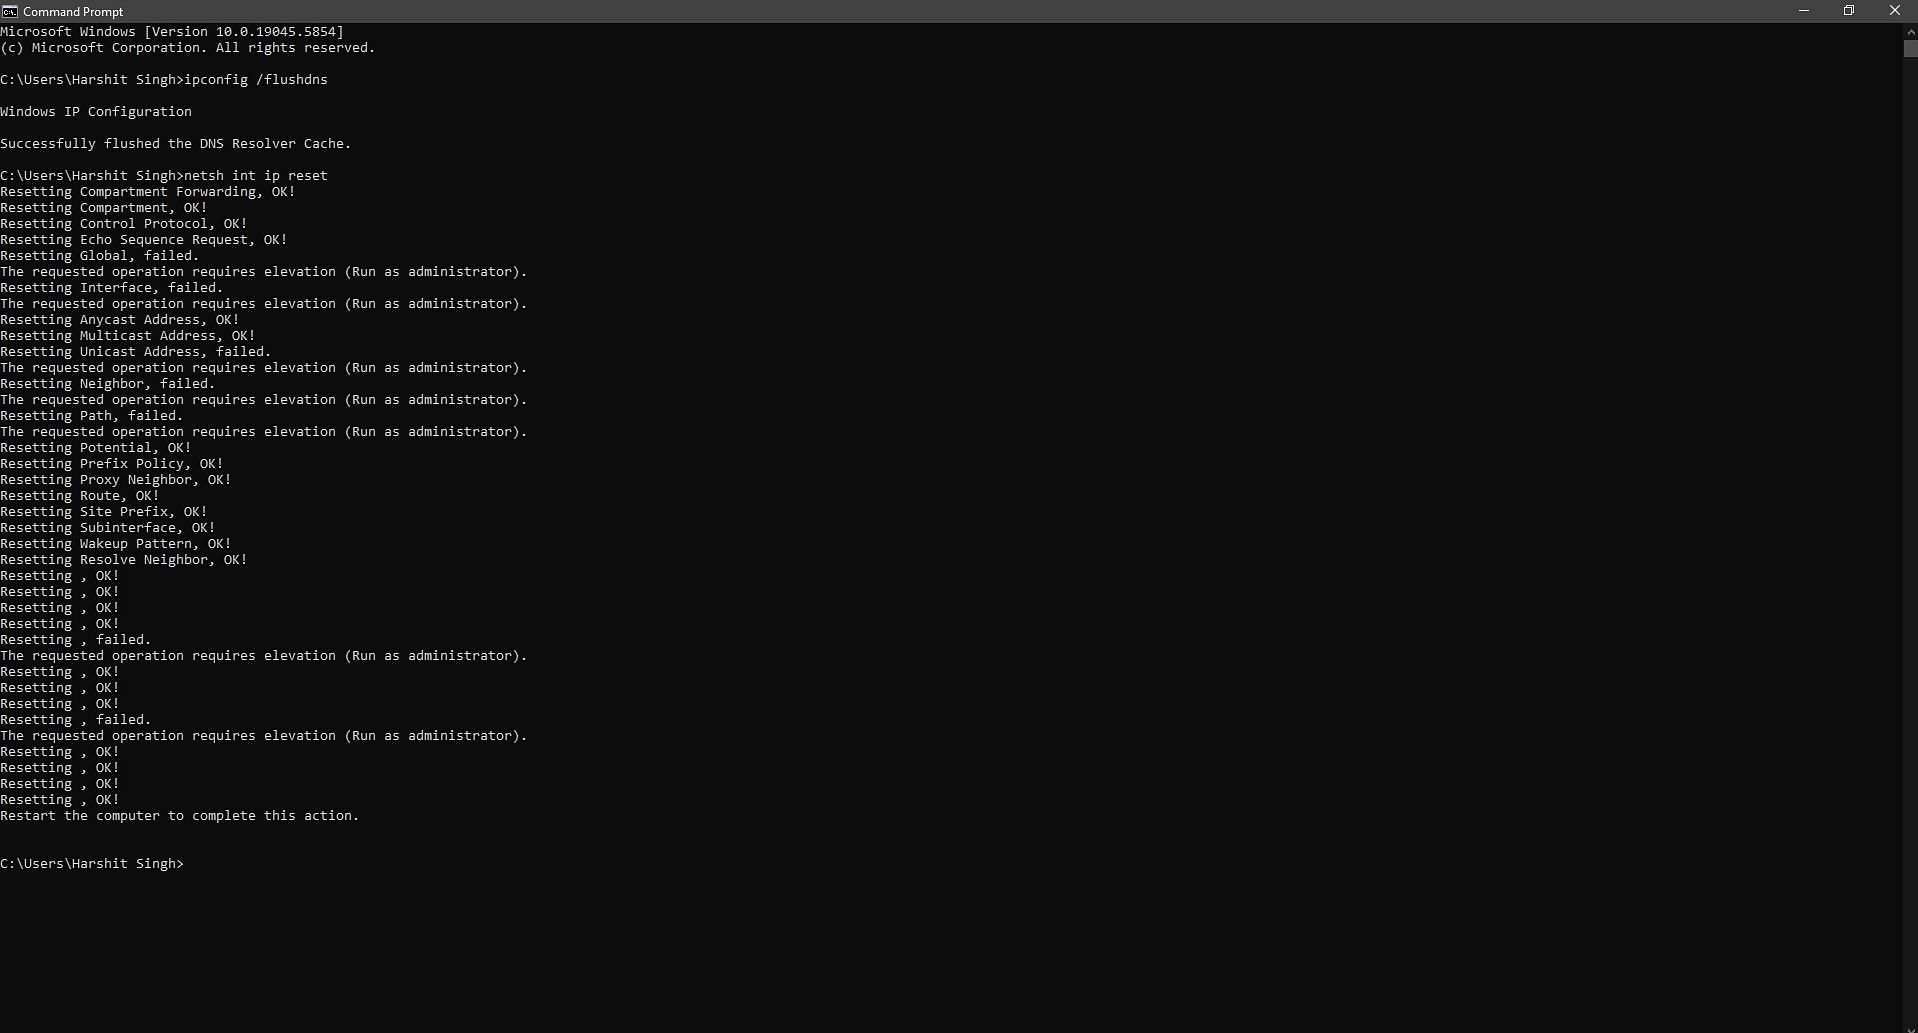
Task: Click 'Resetting Site Prefix, OK!' line
Action: coord(104,512)
